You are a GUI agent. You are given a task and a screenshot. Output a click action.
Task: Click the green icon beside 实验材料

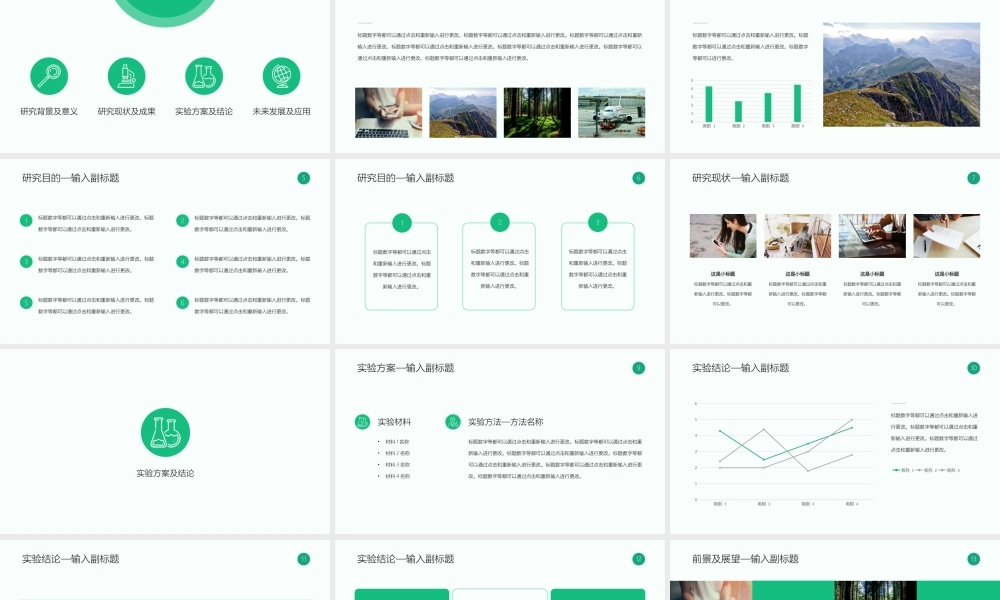(362, 422)
